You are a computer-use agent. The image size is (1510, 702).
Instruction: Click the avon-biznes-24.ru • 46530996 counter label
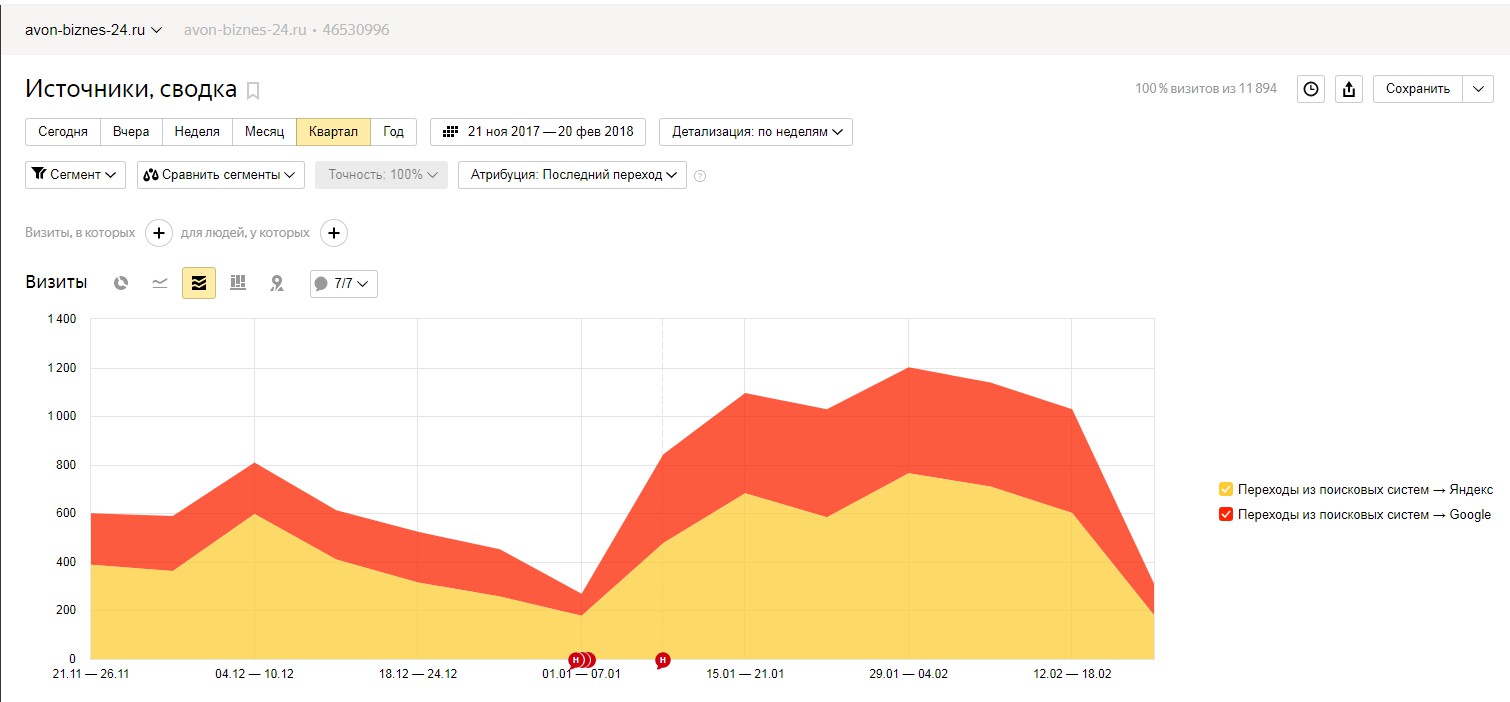(287, 30)
